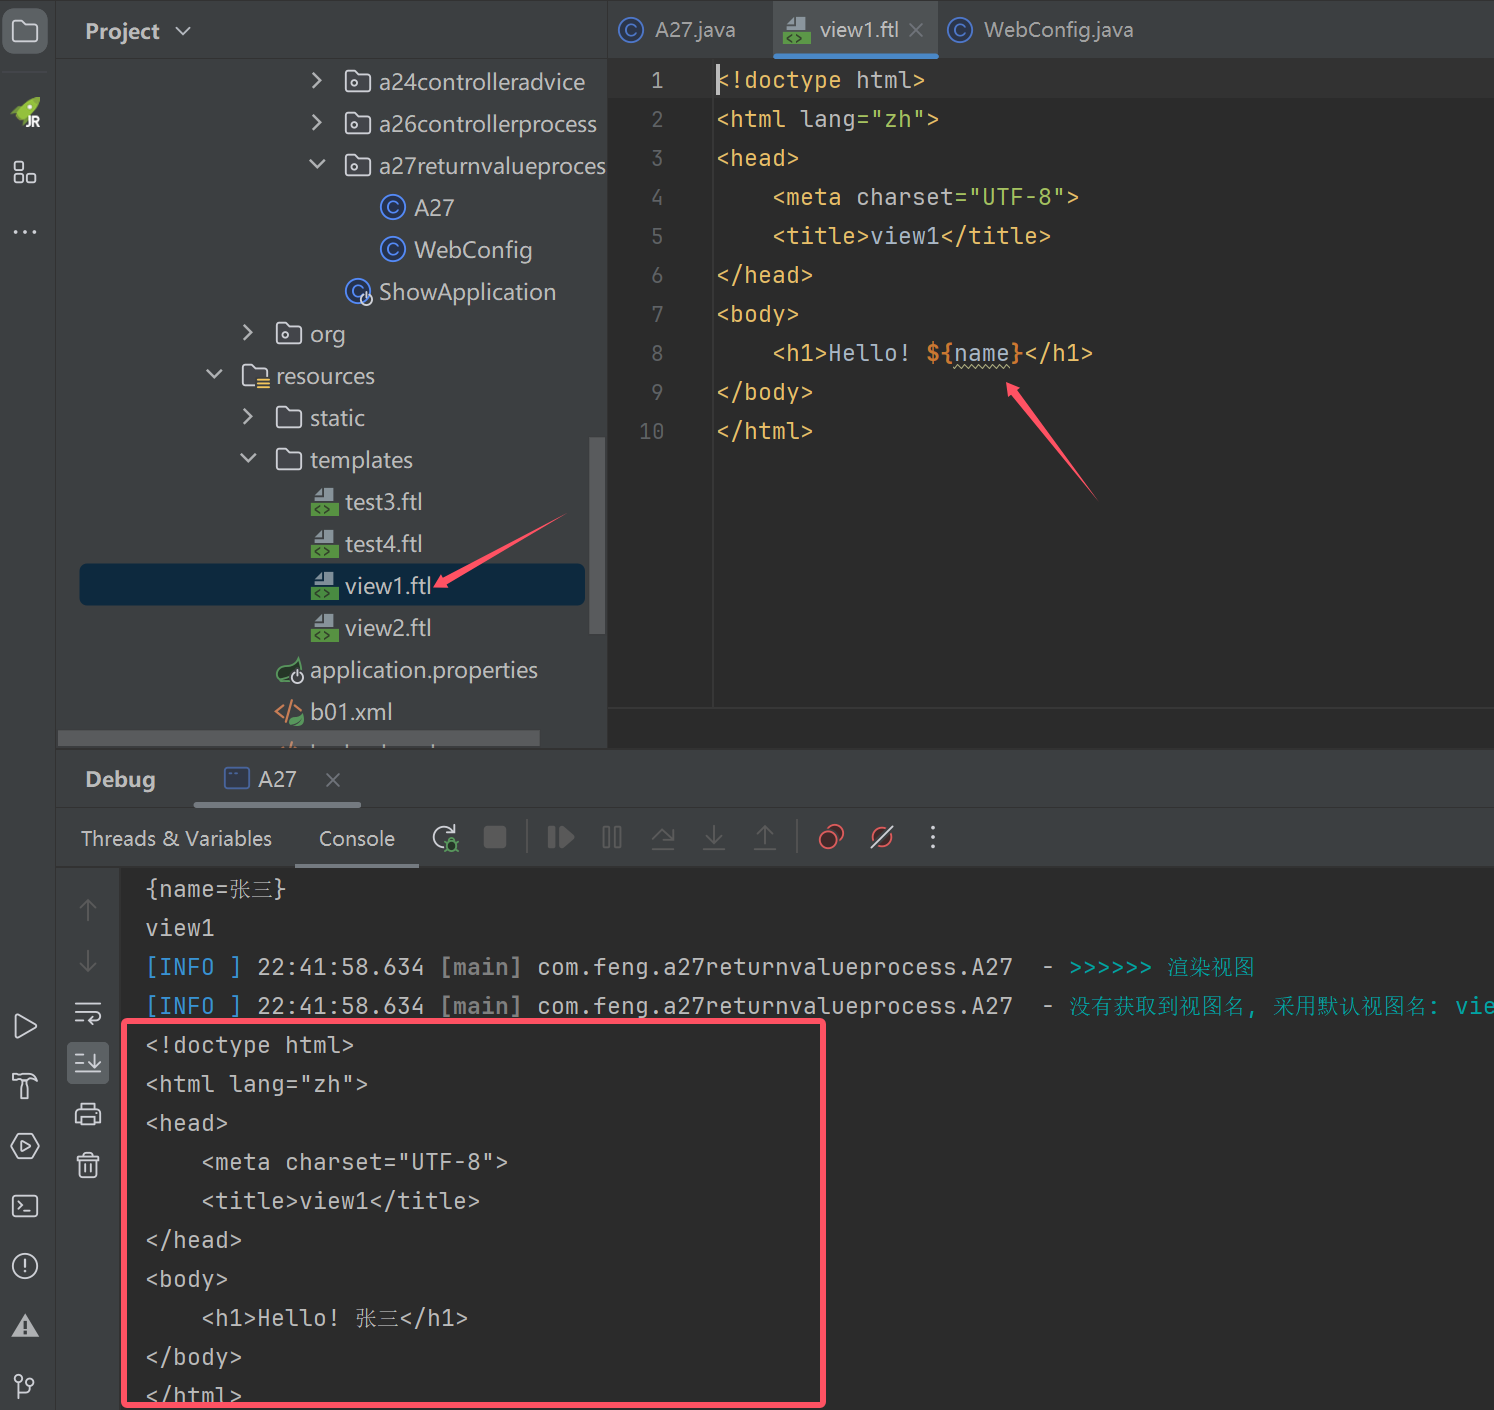The image size is (1494, 1410).
Task: Click the project tree horizontal scrollbar
Action: pyautogui.click(x=299, y=738)
